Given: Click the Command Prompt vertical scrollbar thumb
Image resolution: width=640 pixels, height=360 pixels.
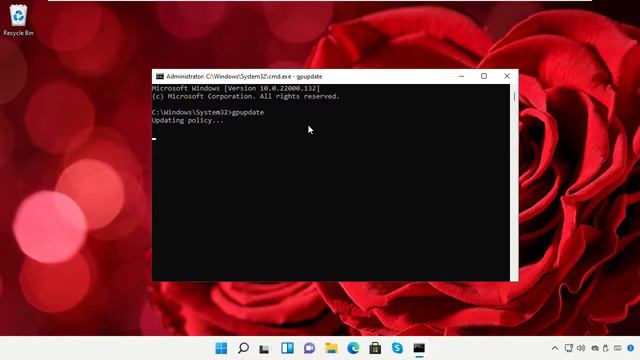Looking at the screenshot, I should 514,97.
